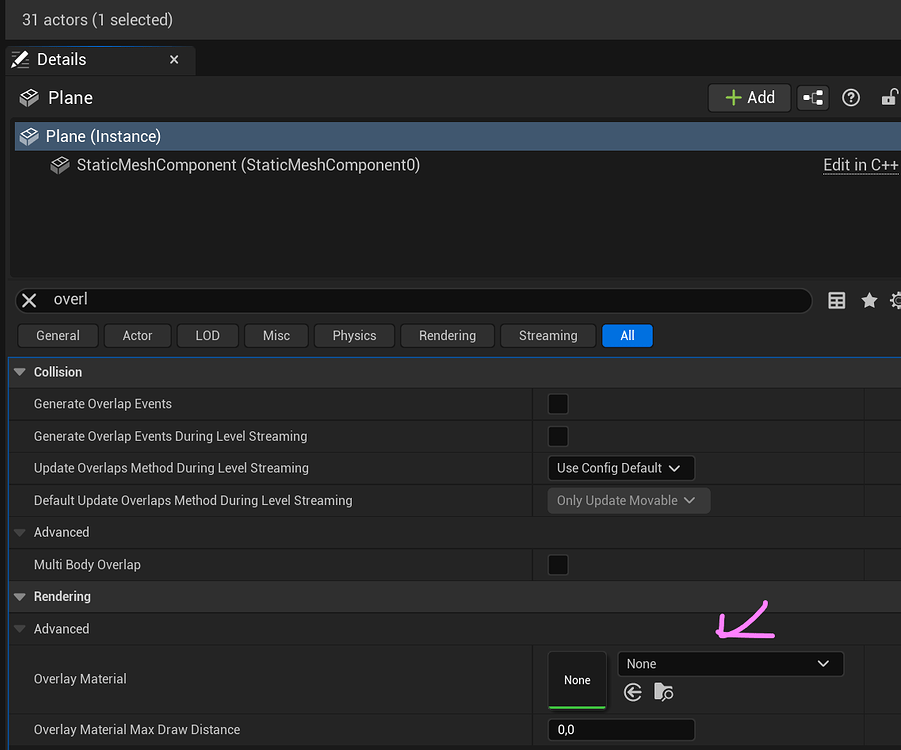The height and width of the screenshot is (750, 901).
Task: Enable Generate Overlap Events
Action: (x=557, y=404)
